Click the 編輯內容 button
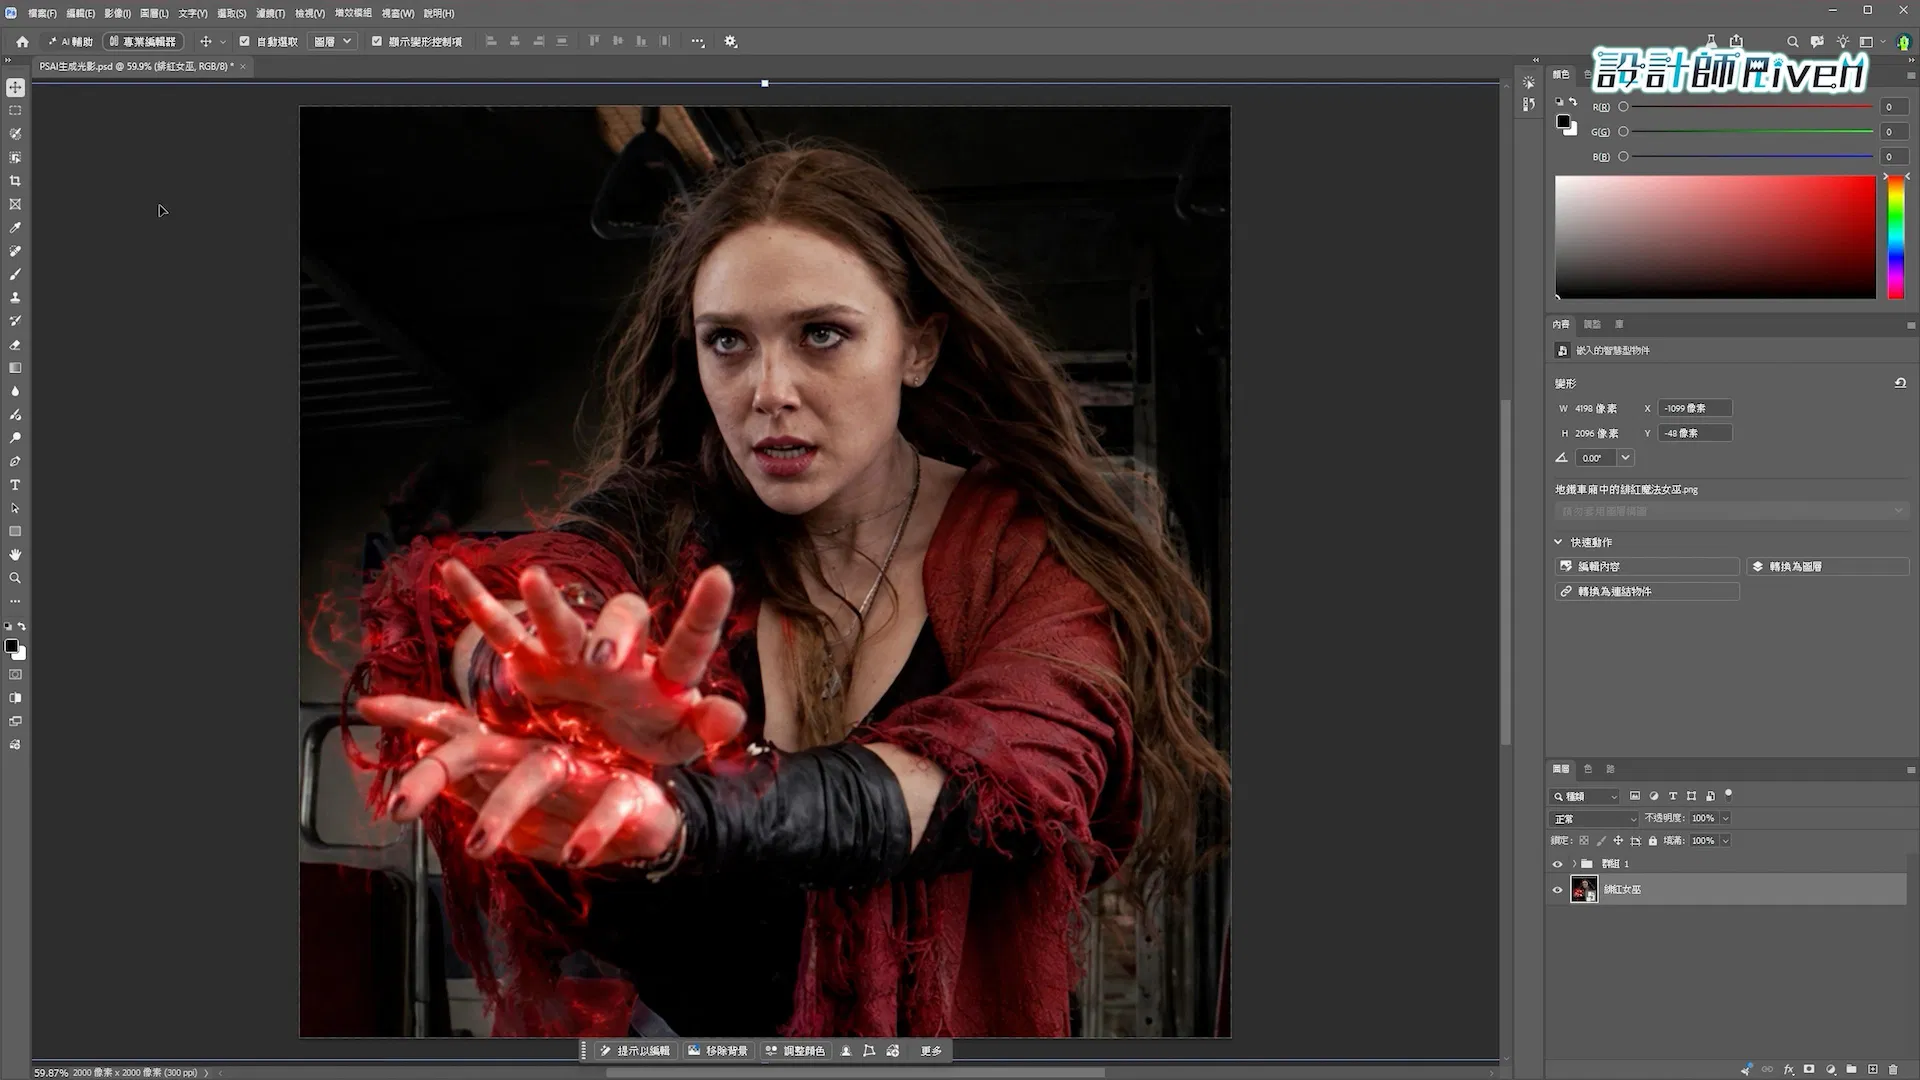The height and width of the screenshot is (1080, 1920). [1647, 566]
